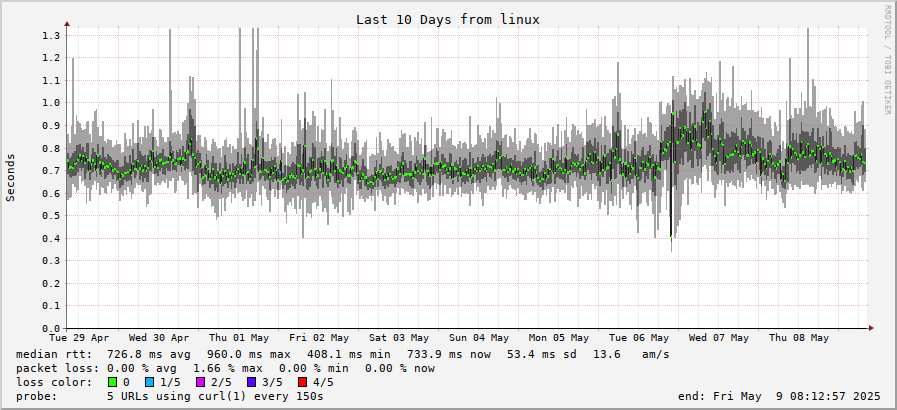Viewport: 897px width, 410px height.
Task: Click the "packet loss:" label
Action: [58, 368]
